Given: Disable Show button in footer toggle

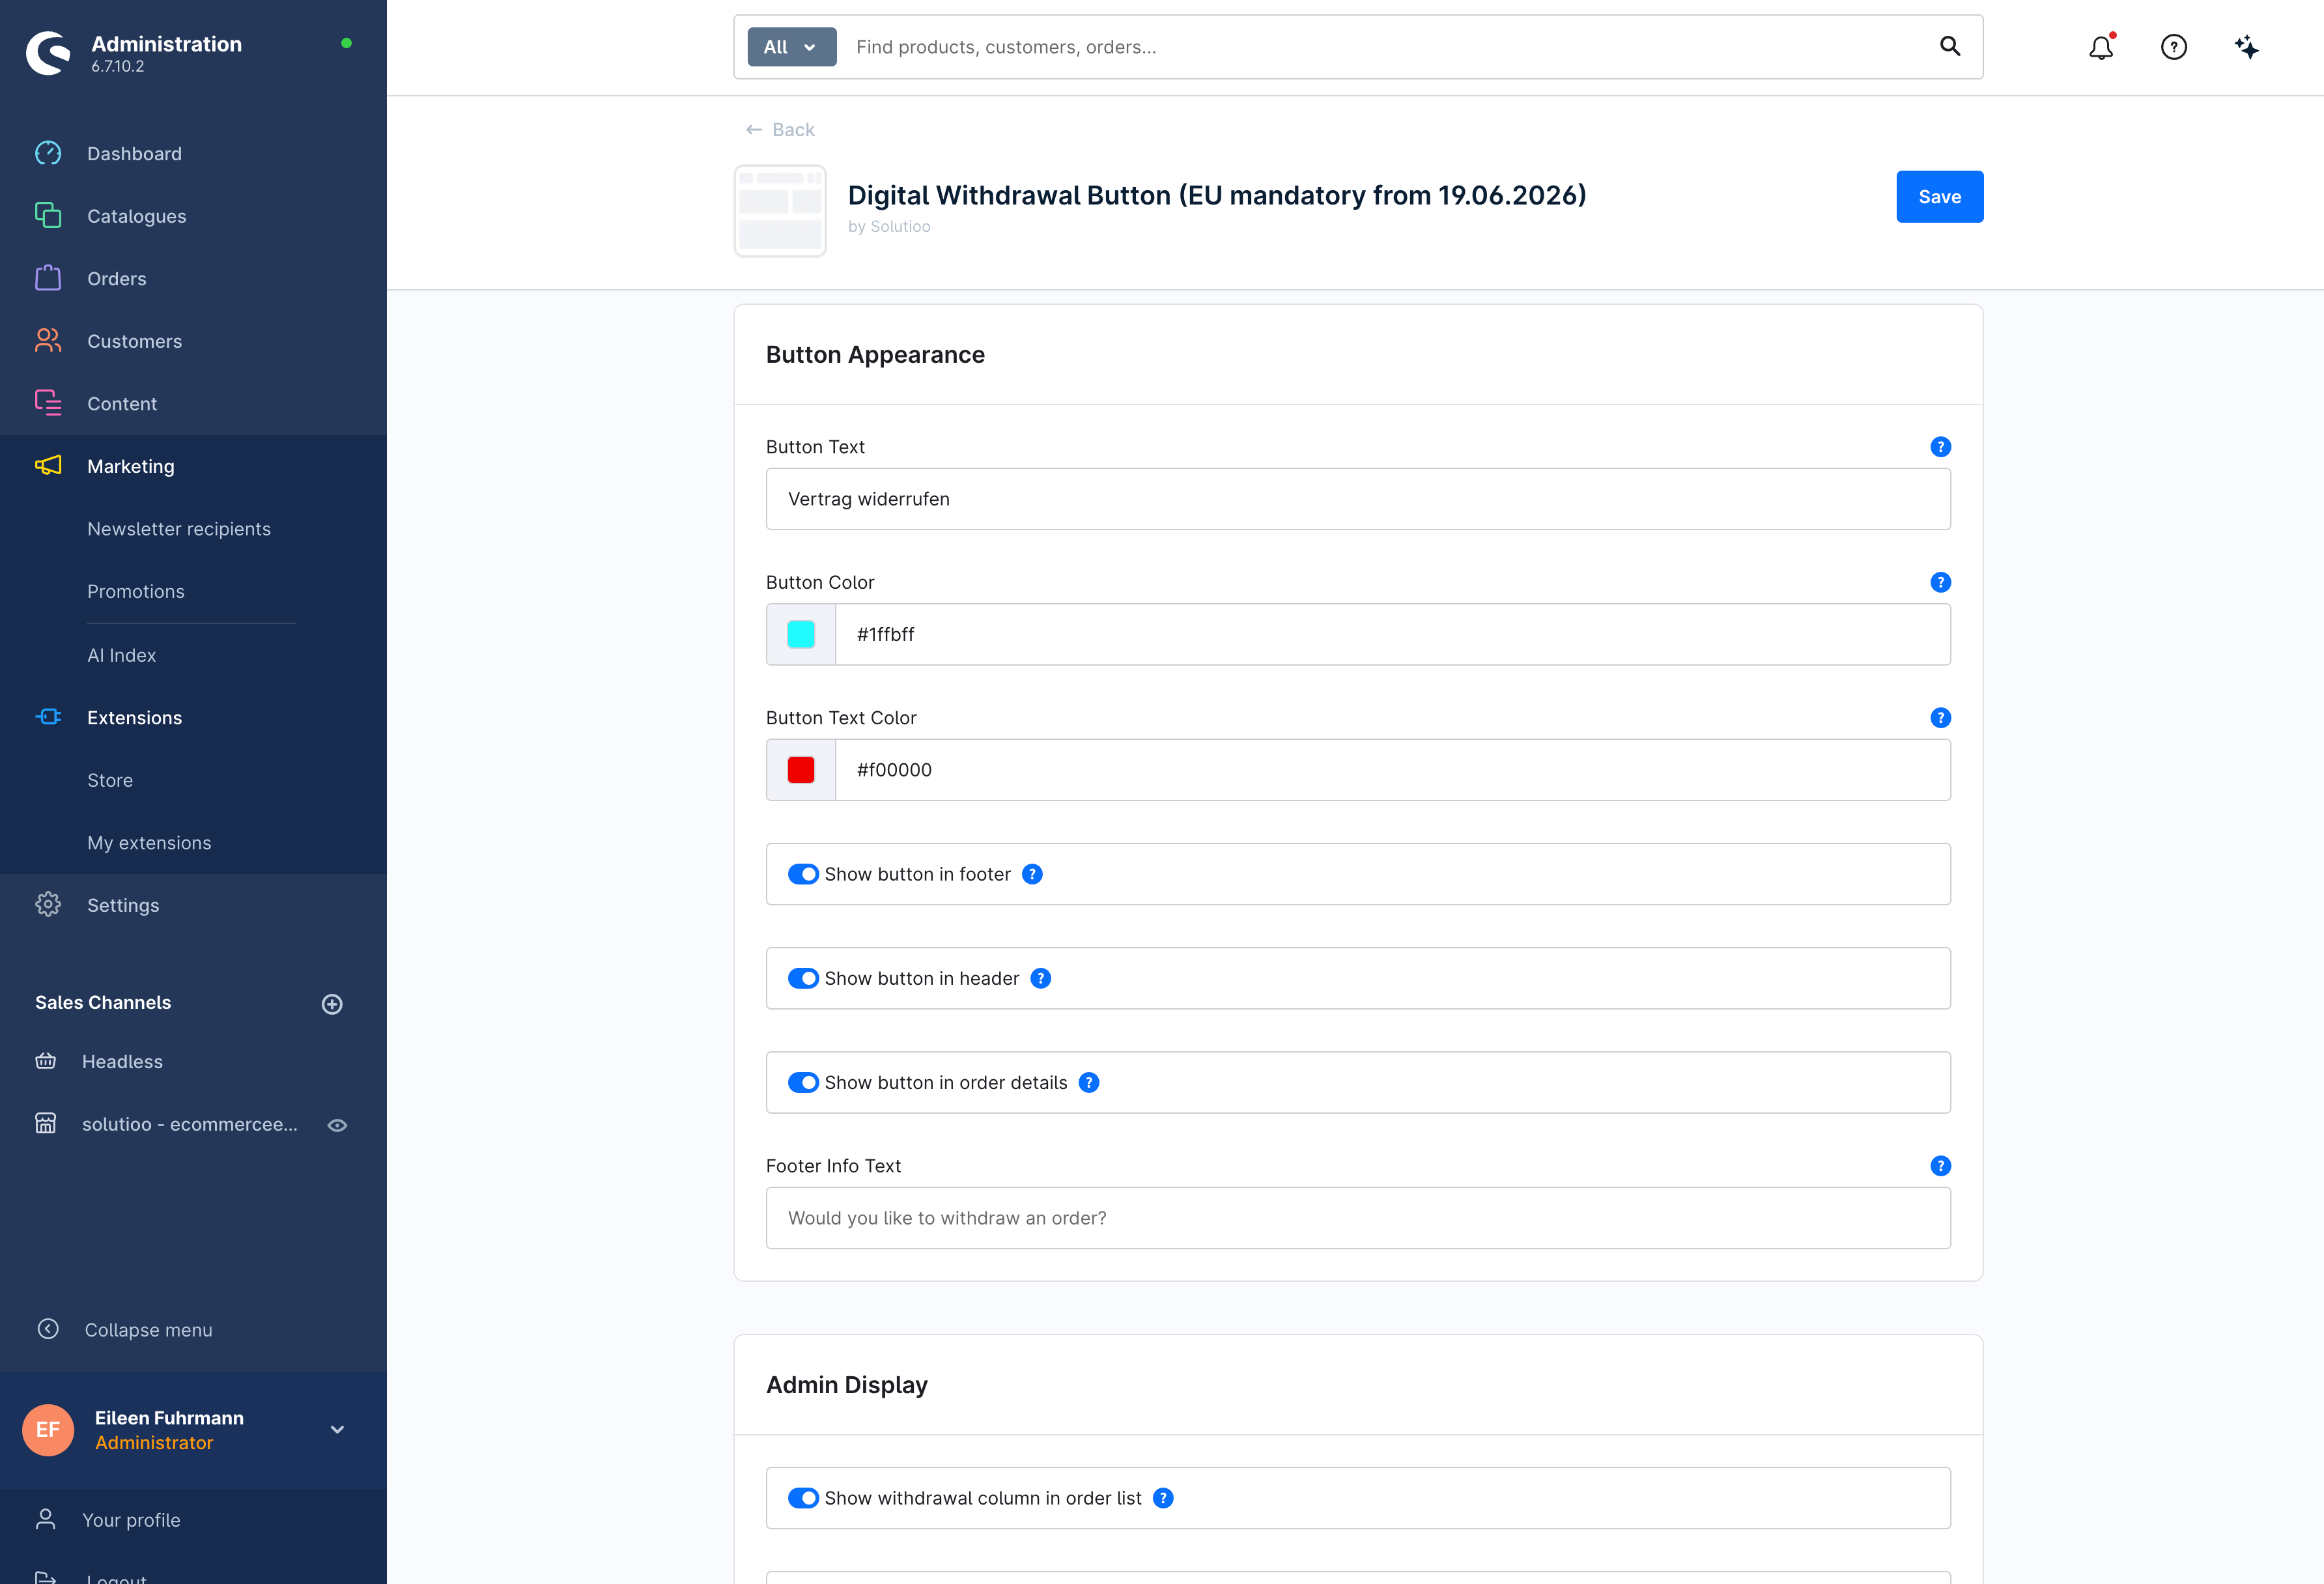Looking at the screenshot, I should [x=803, y=874].
